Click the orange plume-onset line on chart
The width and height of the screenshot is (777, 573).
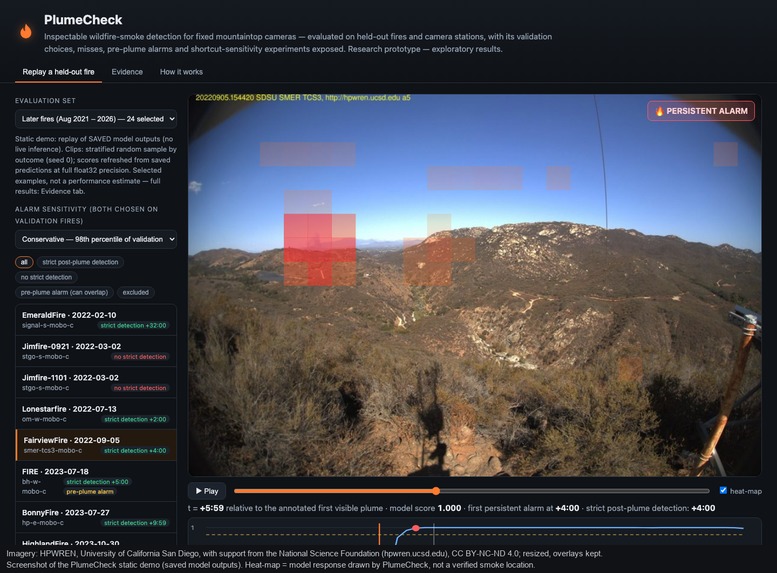(x=379, y=534)
